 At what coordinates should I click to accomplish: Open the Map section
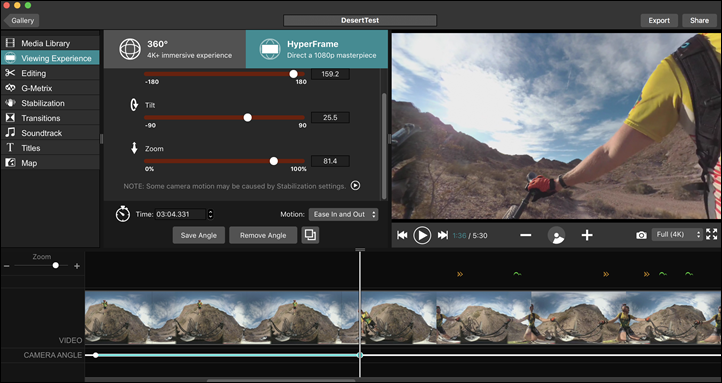tap(50, 163)
